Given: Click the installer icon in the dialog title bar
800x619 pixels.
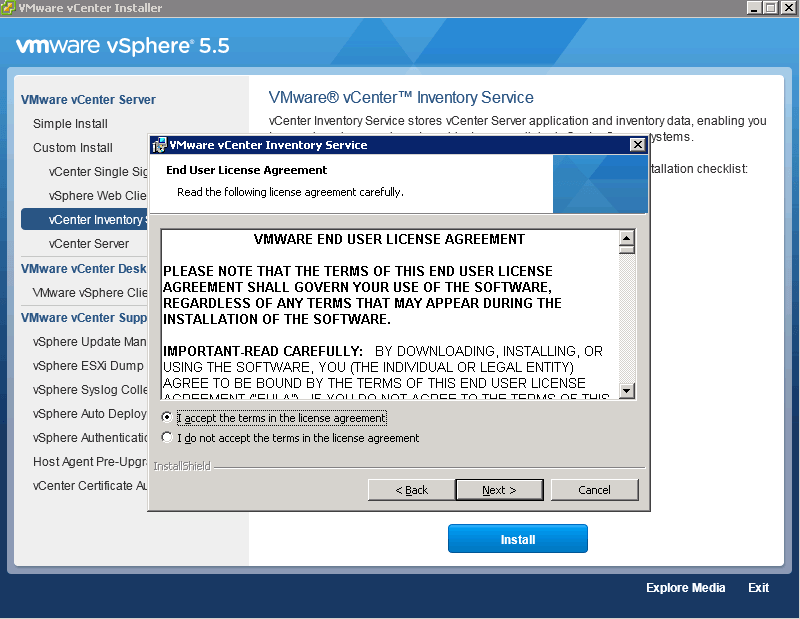Looking at the screenshot, I should [x=159, y=145].
